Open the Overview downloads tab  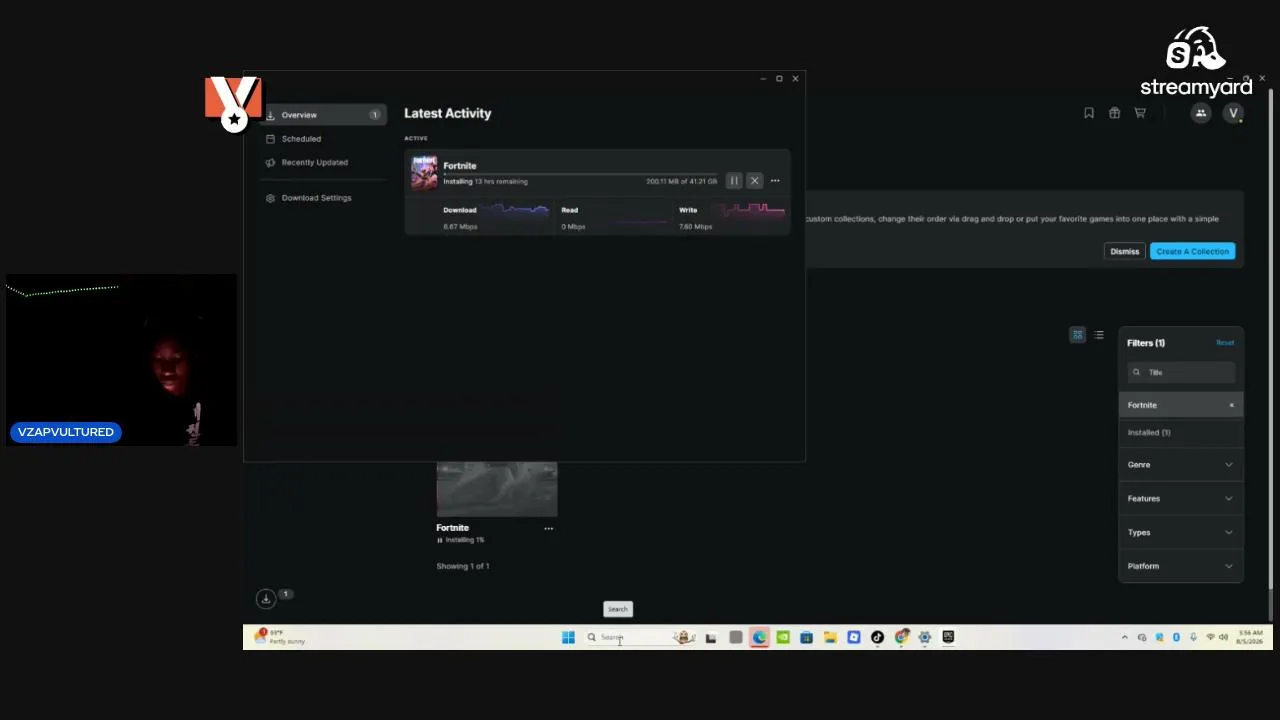coord(322,115)
